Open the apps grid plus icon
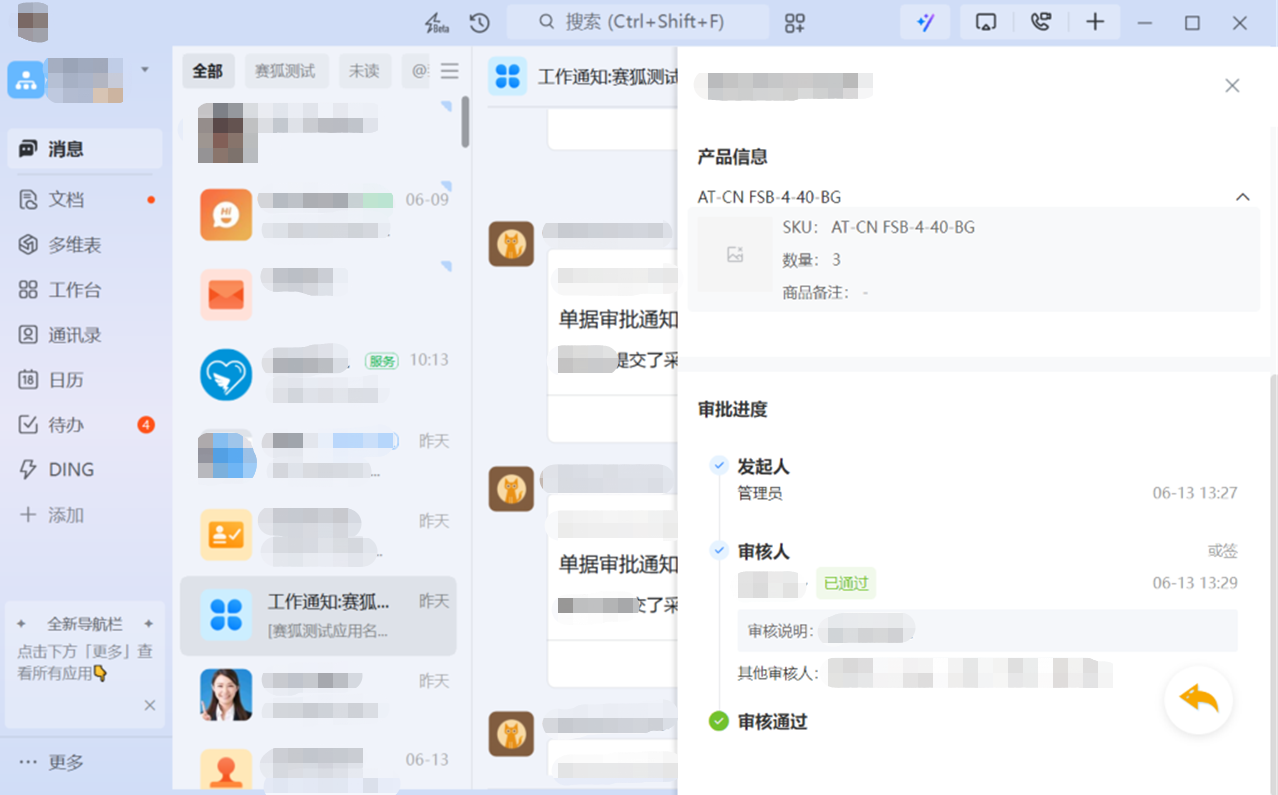The image size is (1278, 795). 795,22
